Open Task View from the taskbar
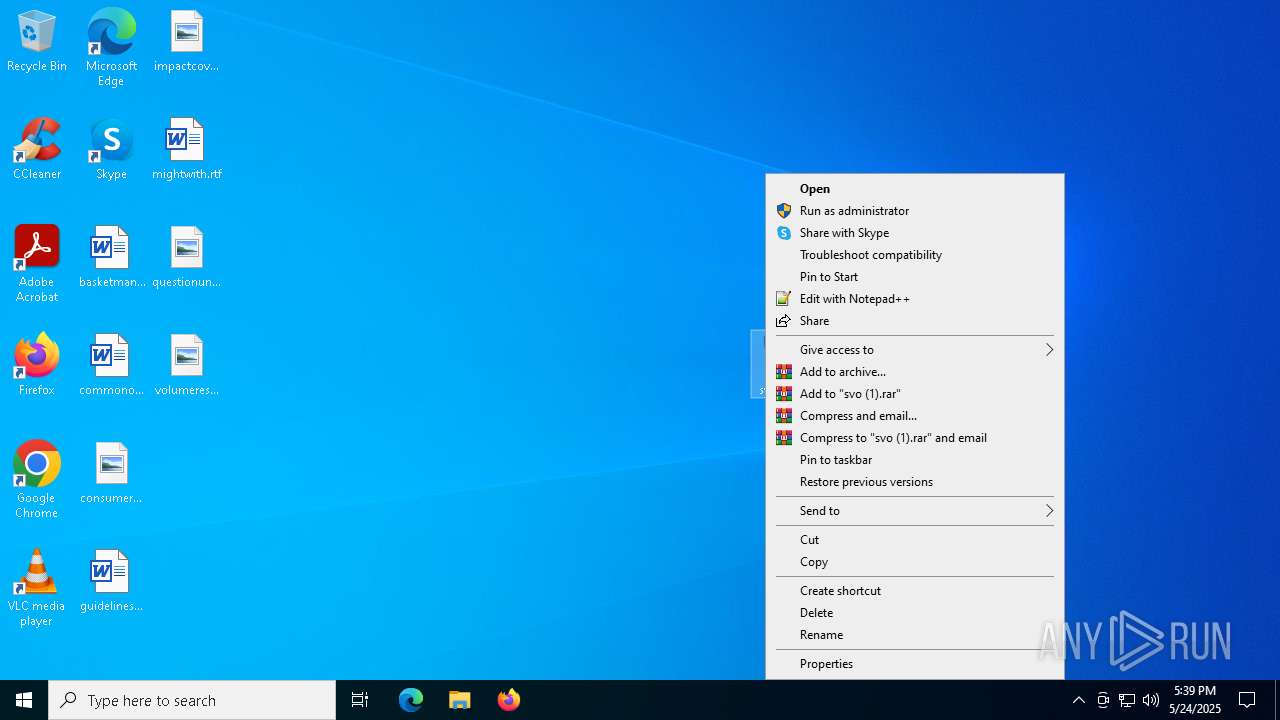Image resolution: width=1280 pixels, height=720 pixels. click(360, 700)
